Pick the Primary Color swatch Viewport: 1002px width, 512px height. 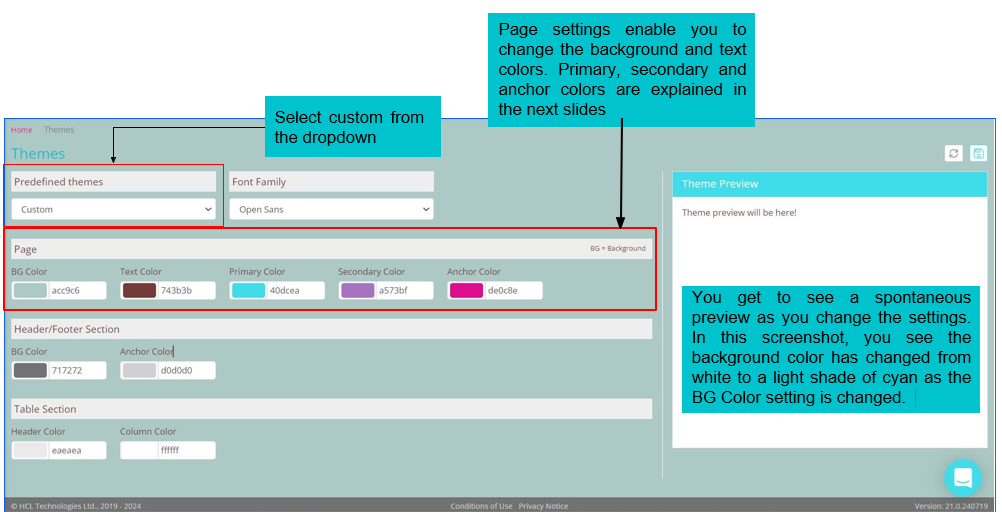(249, 291)
